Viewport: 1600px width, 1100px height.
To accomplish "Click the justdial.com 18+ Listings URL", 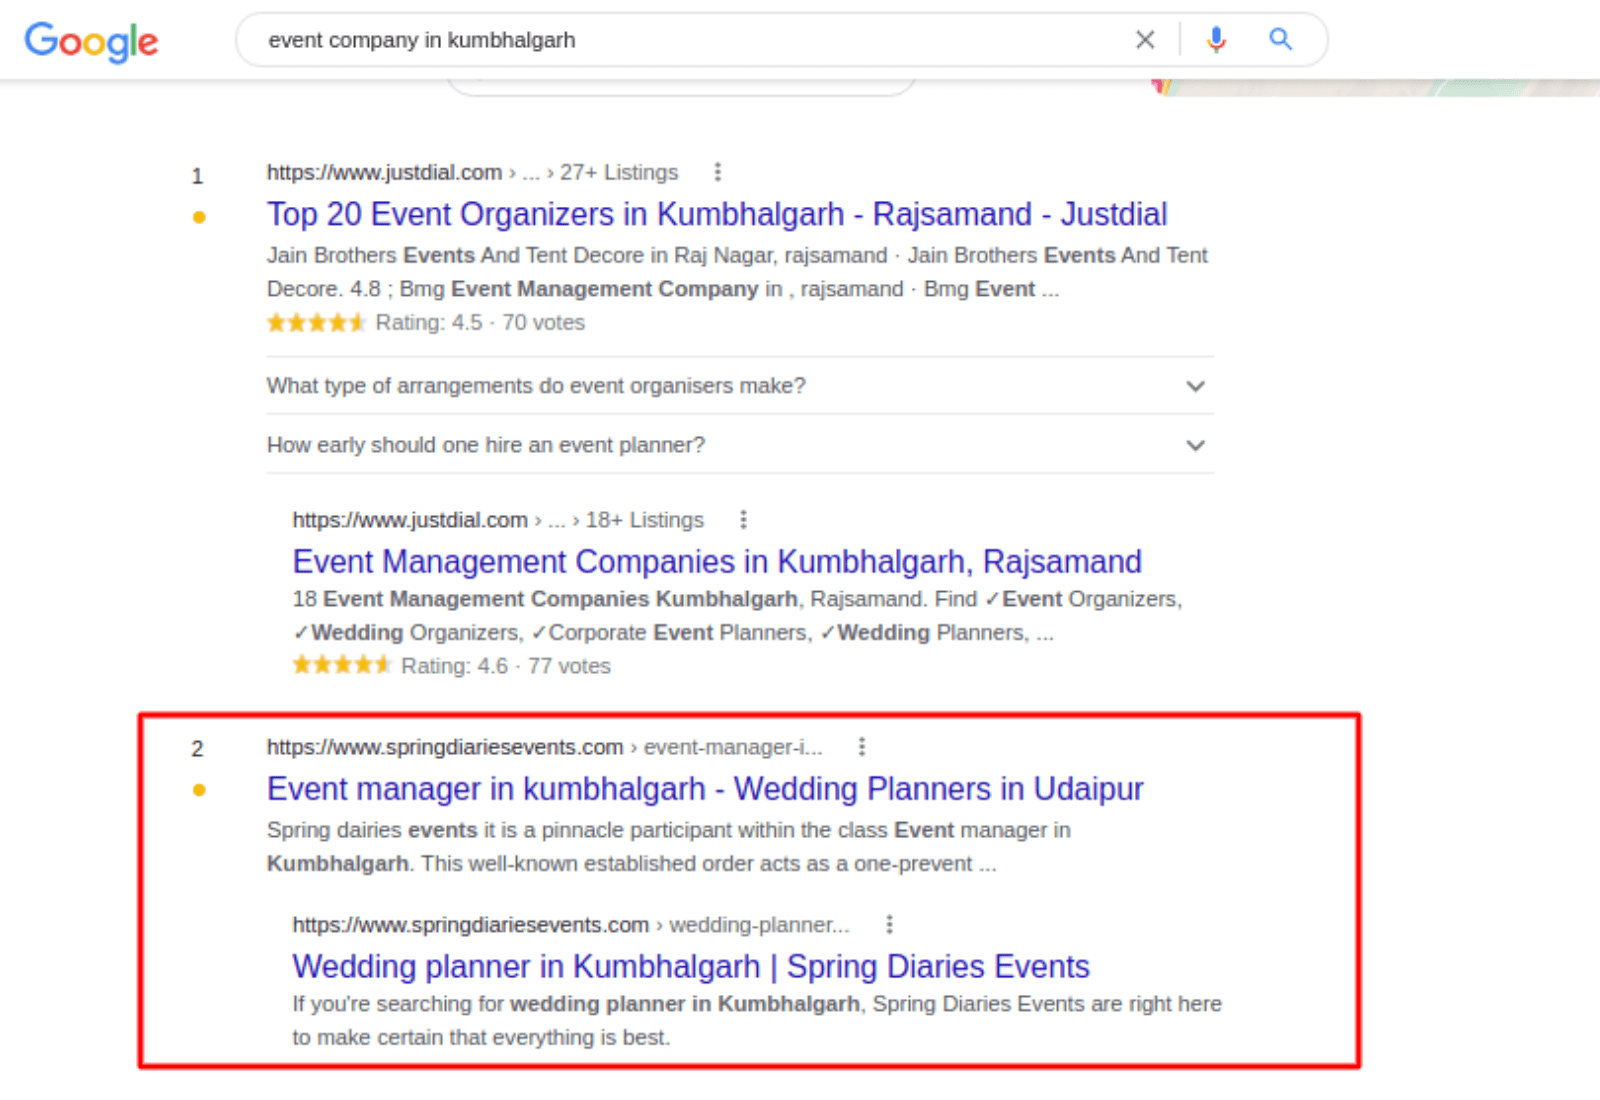I will tap(410, 520).
